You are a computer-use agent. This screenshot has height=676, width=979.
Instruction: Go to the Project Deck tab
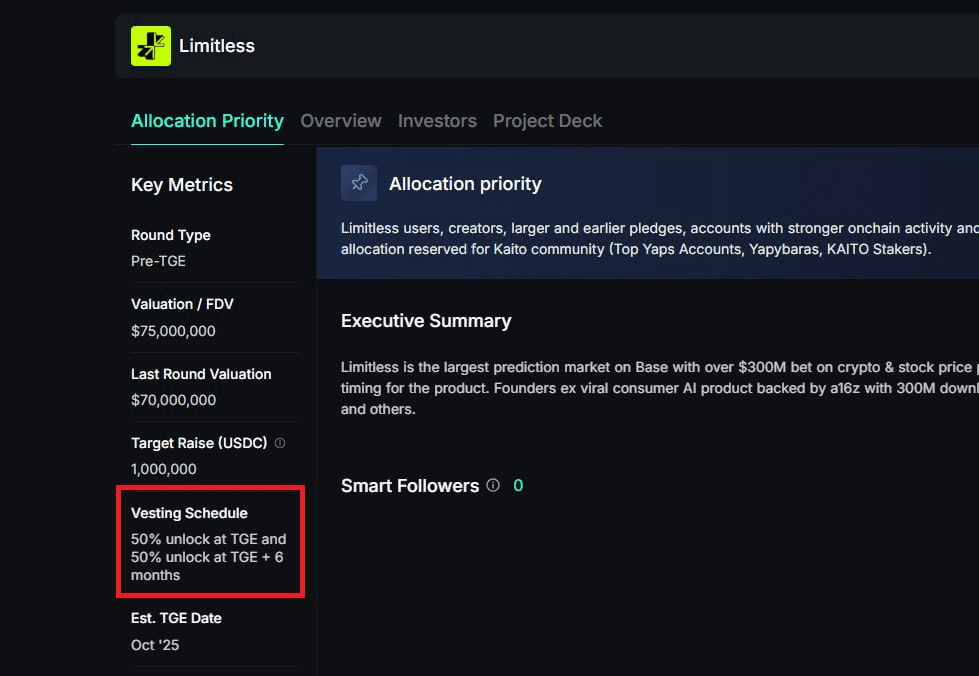click(547, 121)
